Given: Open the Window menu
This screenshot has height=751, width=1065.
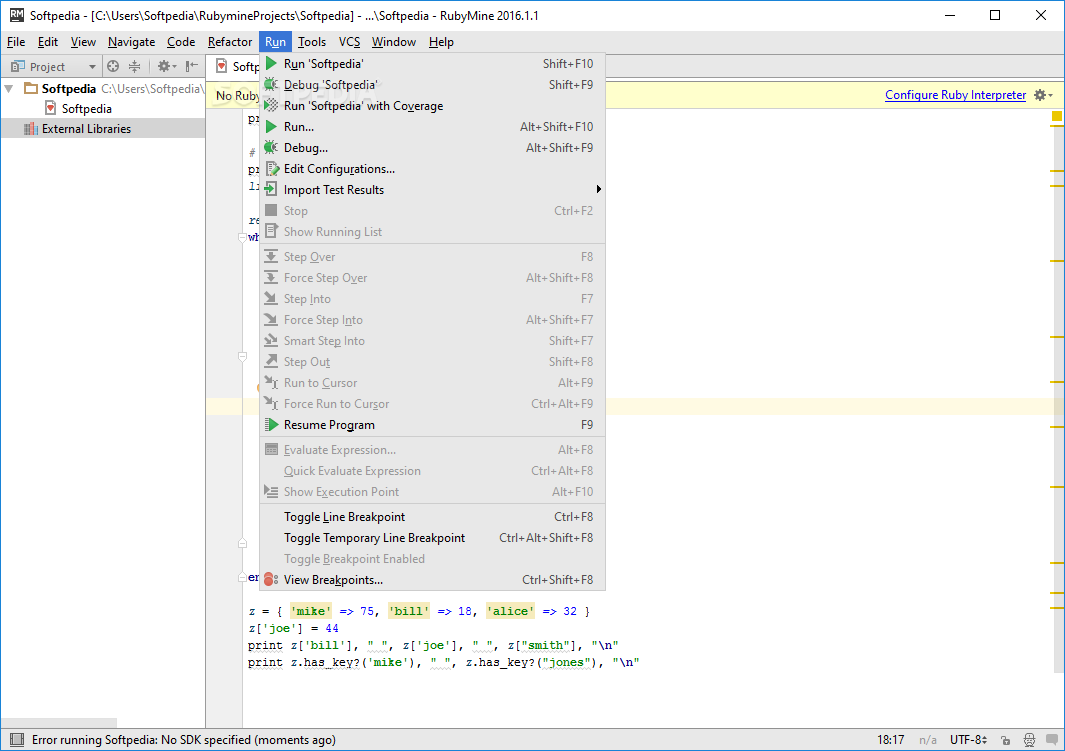Looking at the screenshot, I should coord(393,42).
